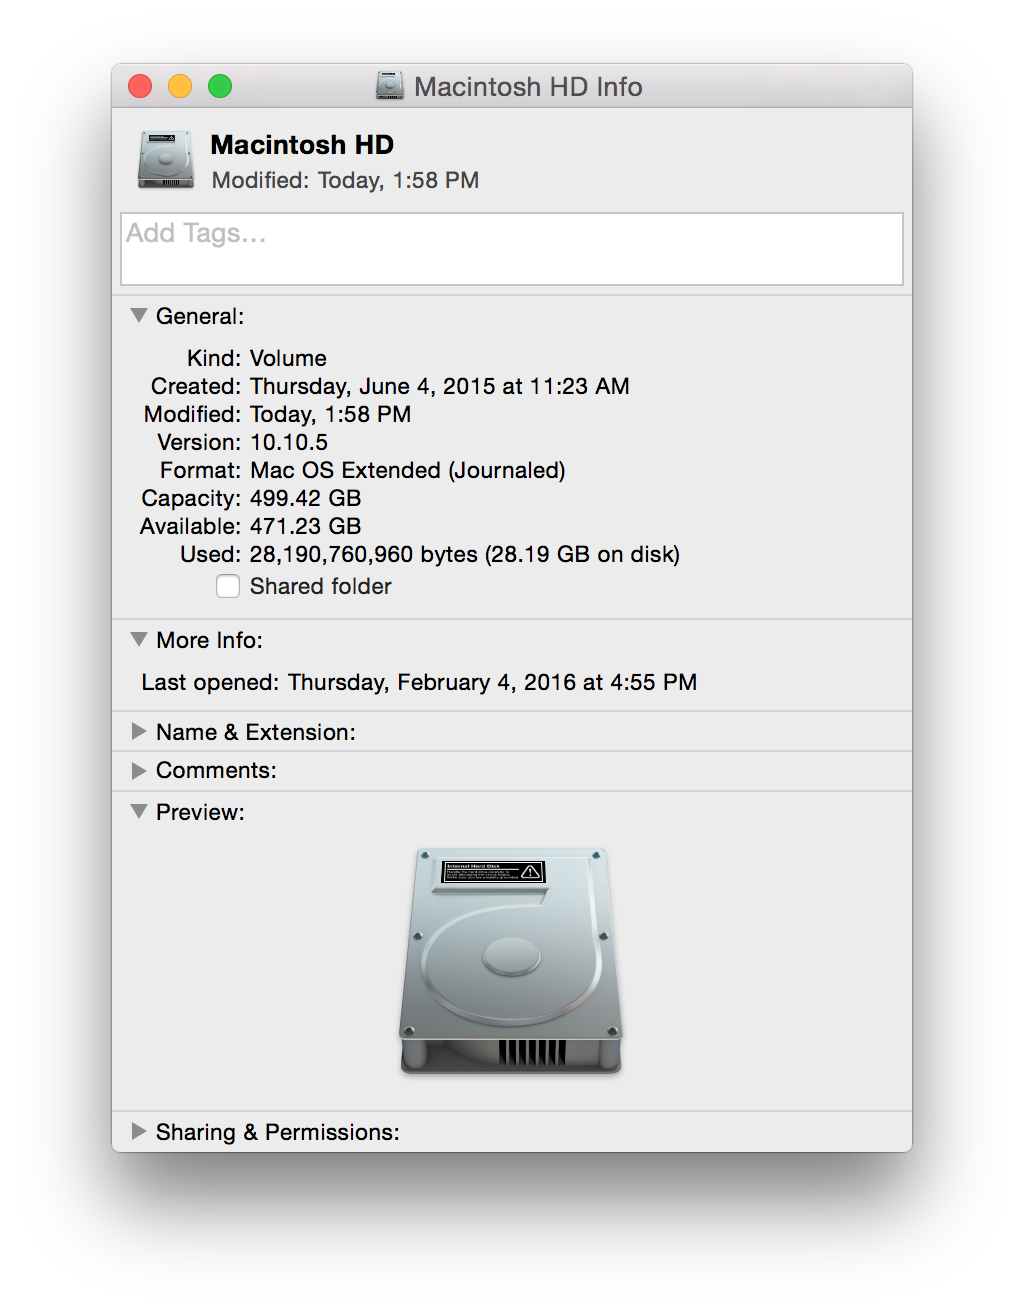Click the 'Preview:' section label

click(200, 812)
